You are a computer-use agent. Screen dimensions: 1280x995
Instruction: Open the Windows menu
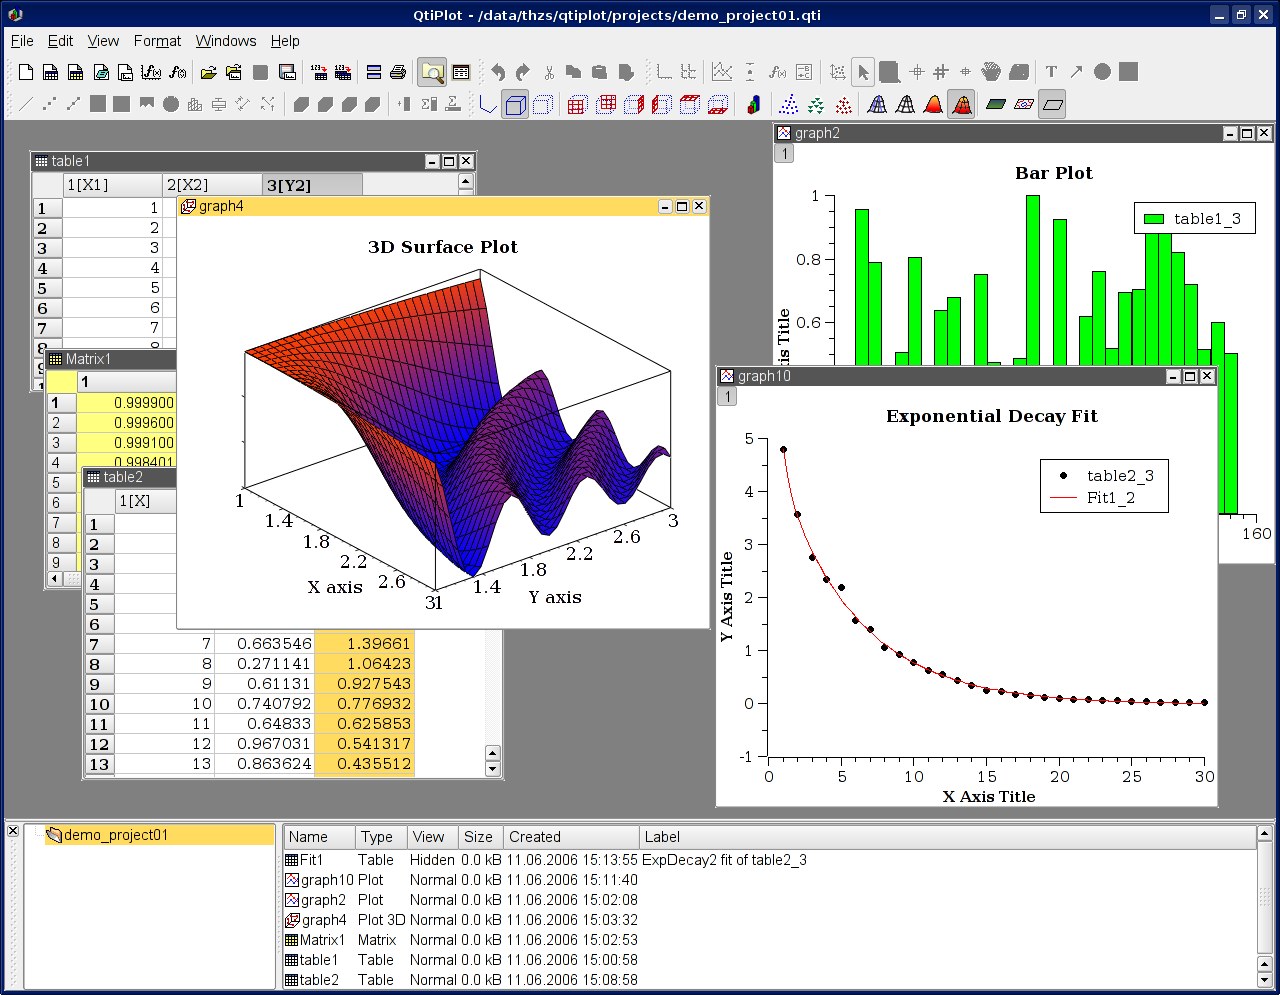click(225, 41)
